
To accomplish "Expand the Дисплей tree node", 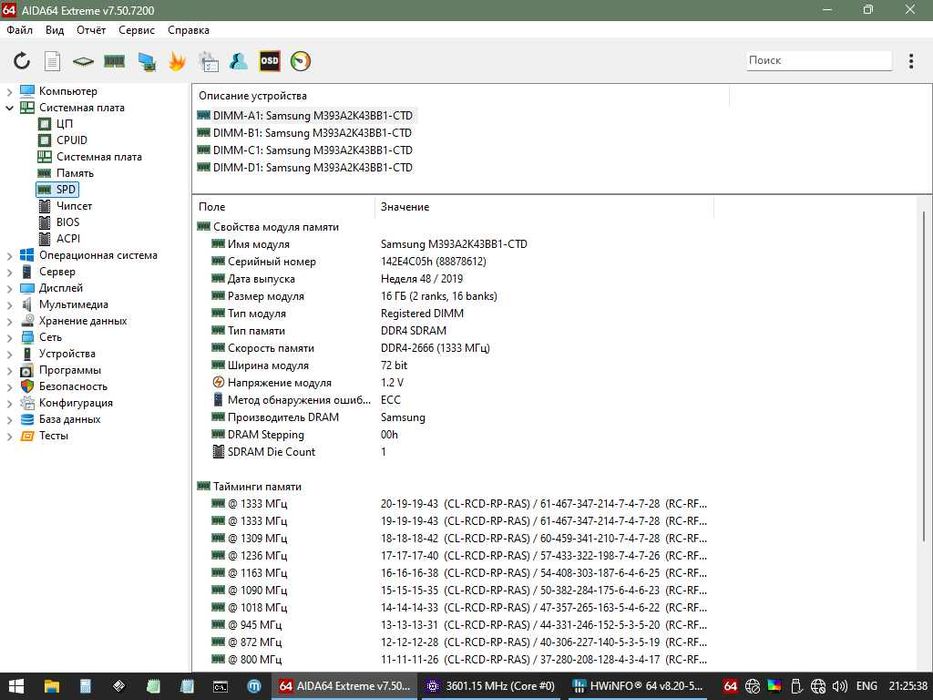I will [9, 289].
